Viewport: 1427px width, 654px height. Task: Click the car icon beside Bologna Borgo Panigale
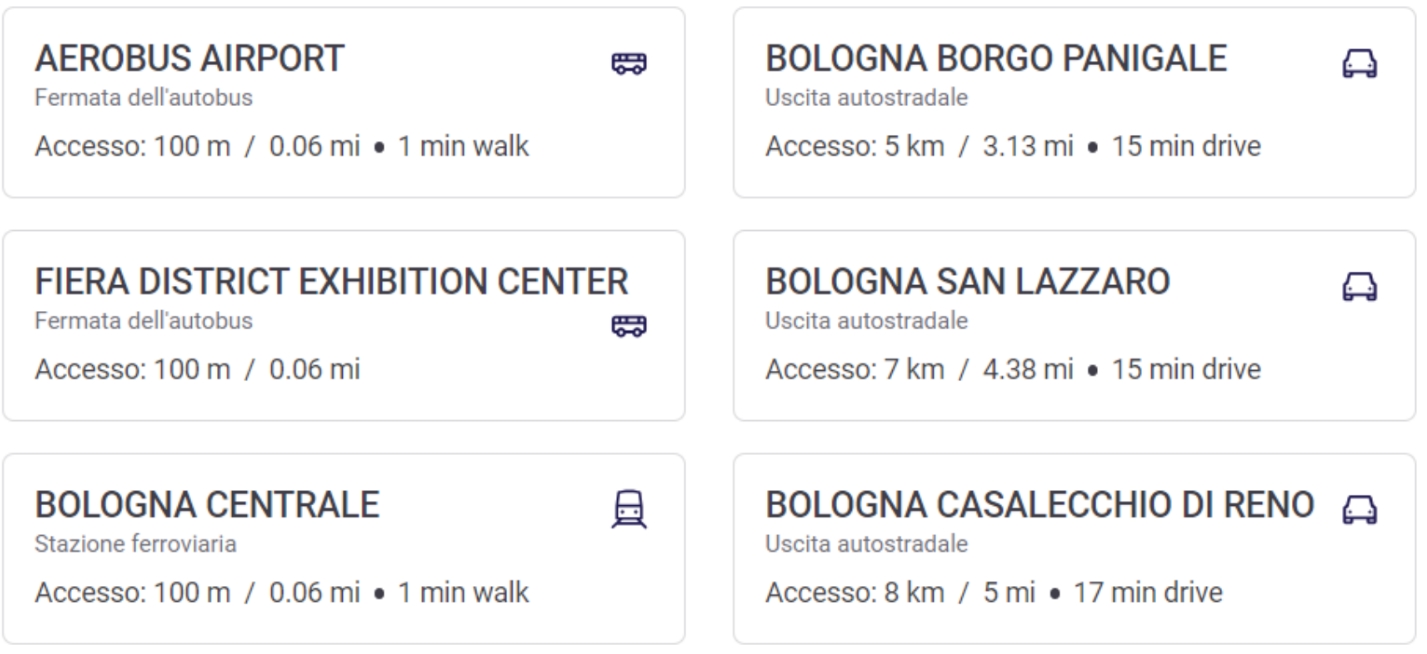[x=1359, y=64]
